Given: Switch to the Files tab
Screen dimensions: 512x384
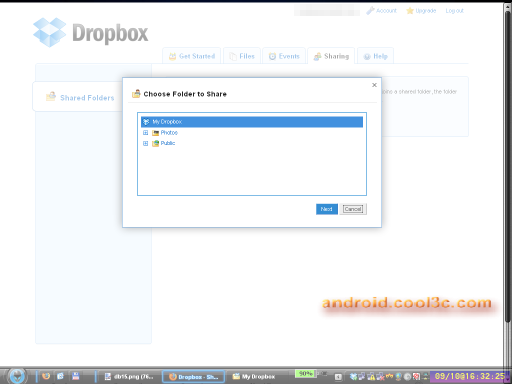Looking at the screenshot, I should (x=242, y=56).
